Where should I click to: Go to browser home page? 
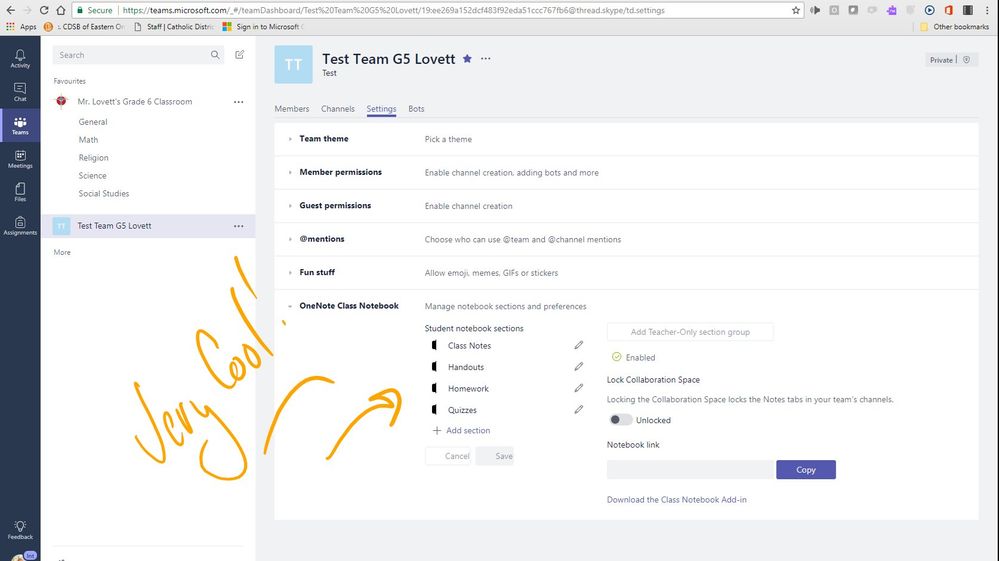pyautogui.click(x=61, y=10)
